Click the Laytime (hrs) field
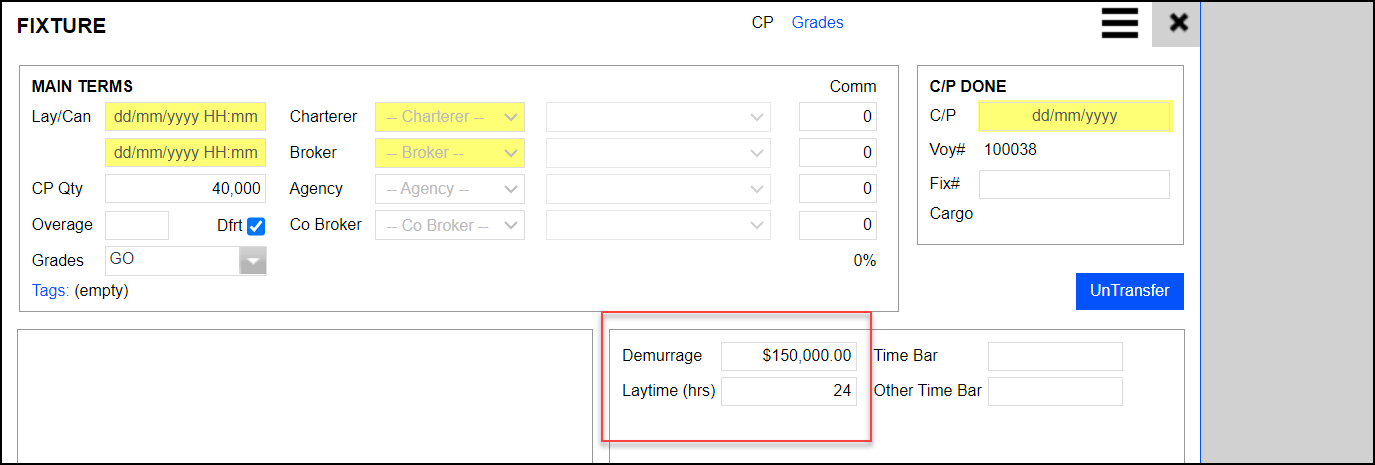 [x=789, y=391]
